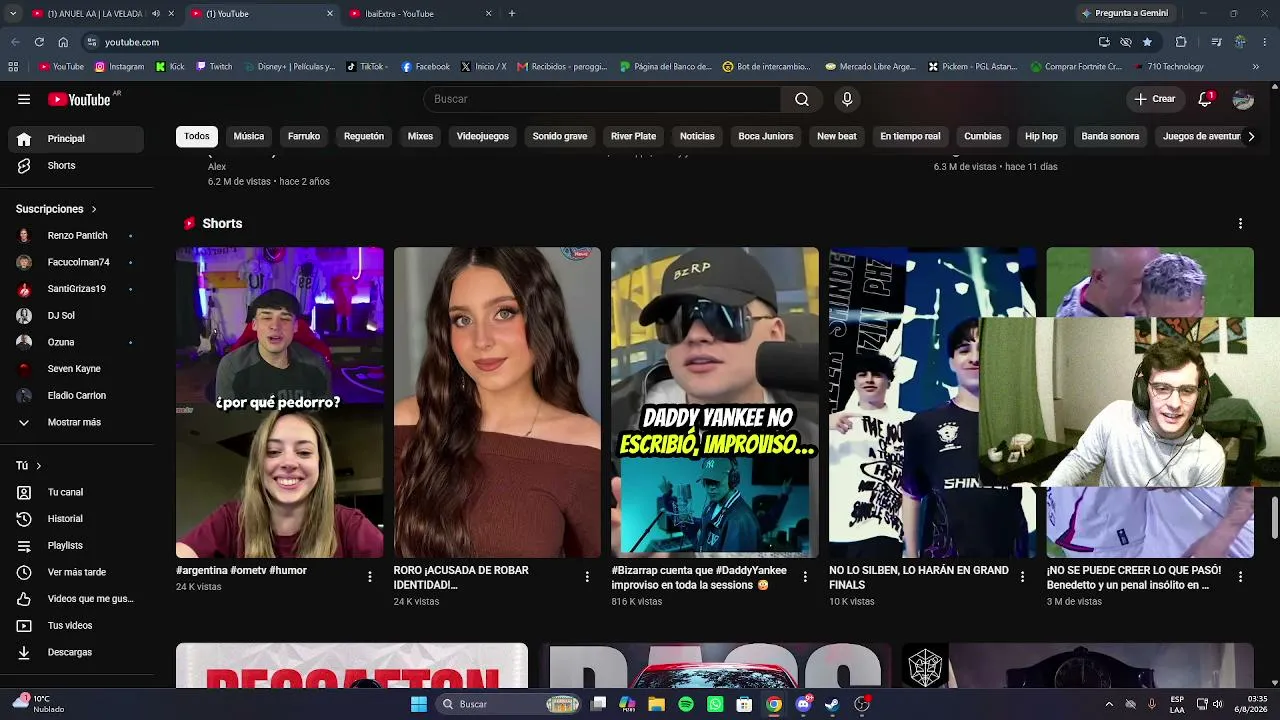Open Principal in the sidebar
The width and height of the screenshot is (1280, 720).
pyautogui.click(x=77, y=139)
